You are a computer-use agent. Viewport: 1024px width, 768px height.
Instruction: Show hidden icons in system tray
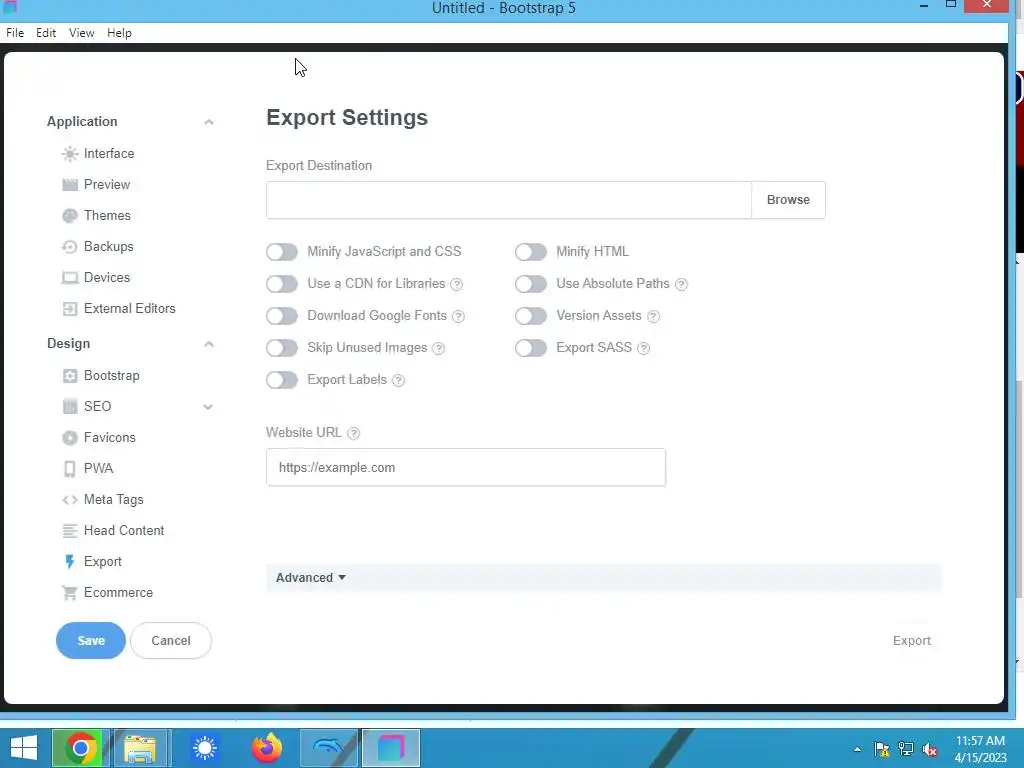pos(857,749)
